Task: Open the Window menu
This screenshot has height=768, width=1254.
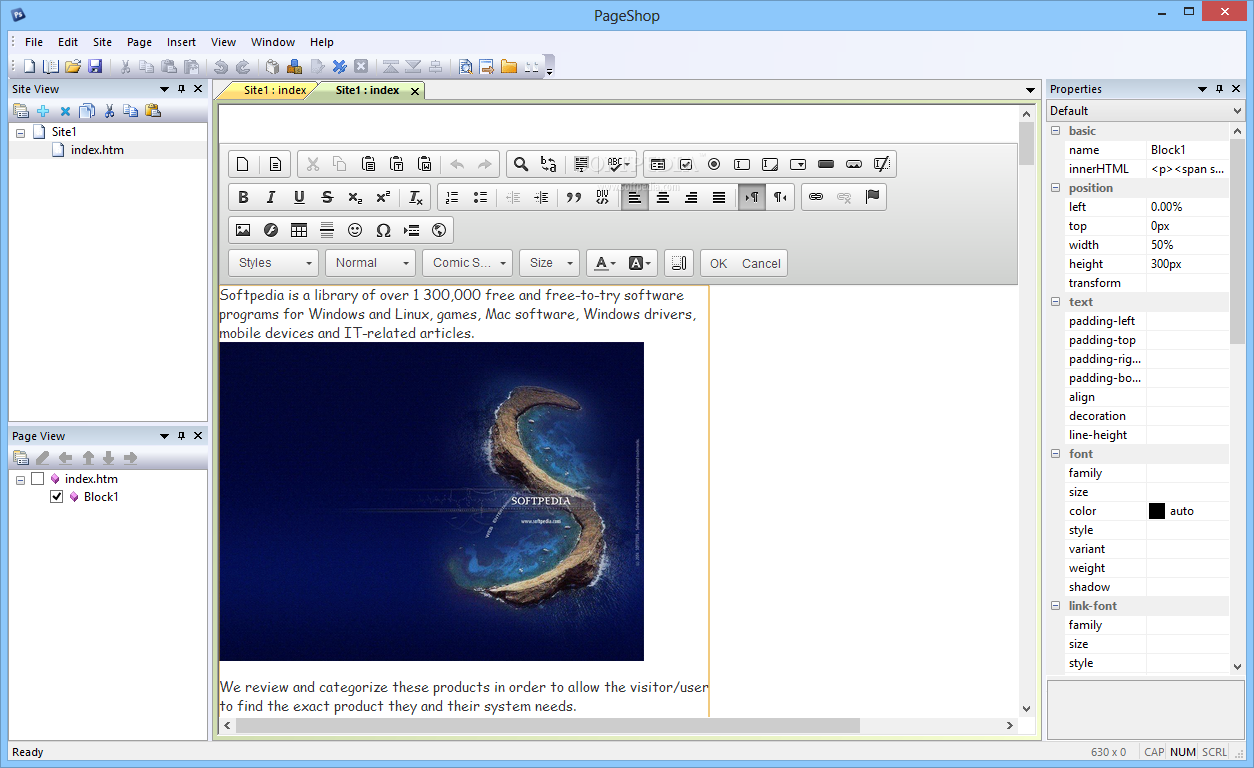Action: point(272,42)
